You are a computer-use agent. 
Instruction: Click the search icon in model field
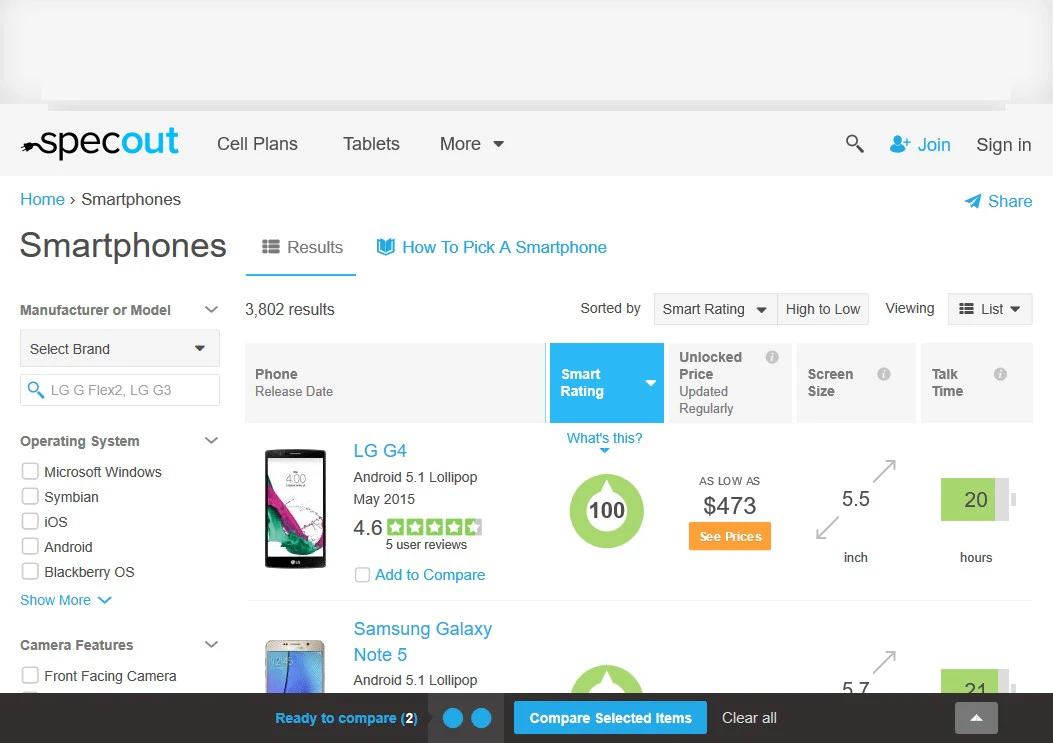pyautogui.click(x=36, y=389)
